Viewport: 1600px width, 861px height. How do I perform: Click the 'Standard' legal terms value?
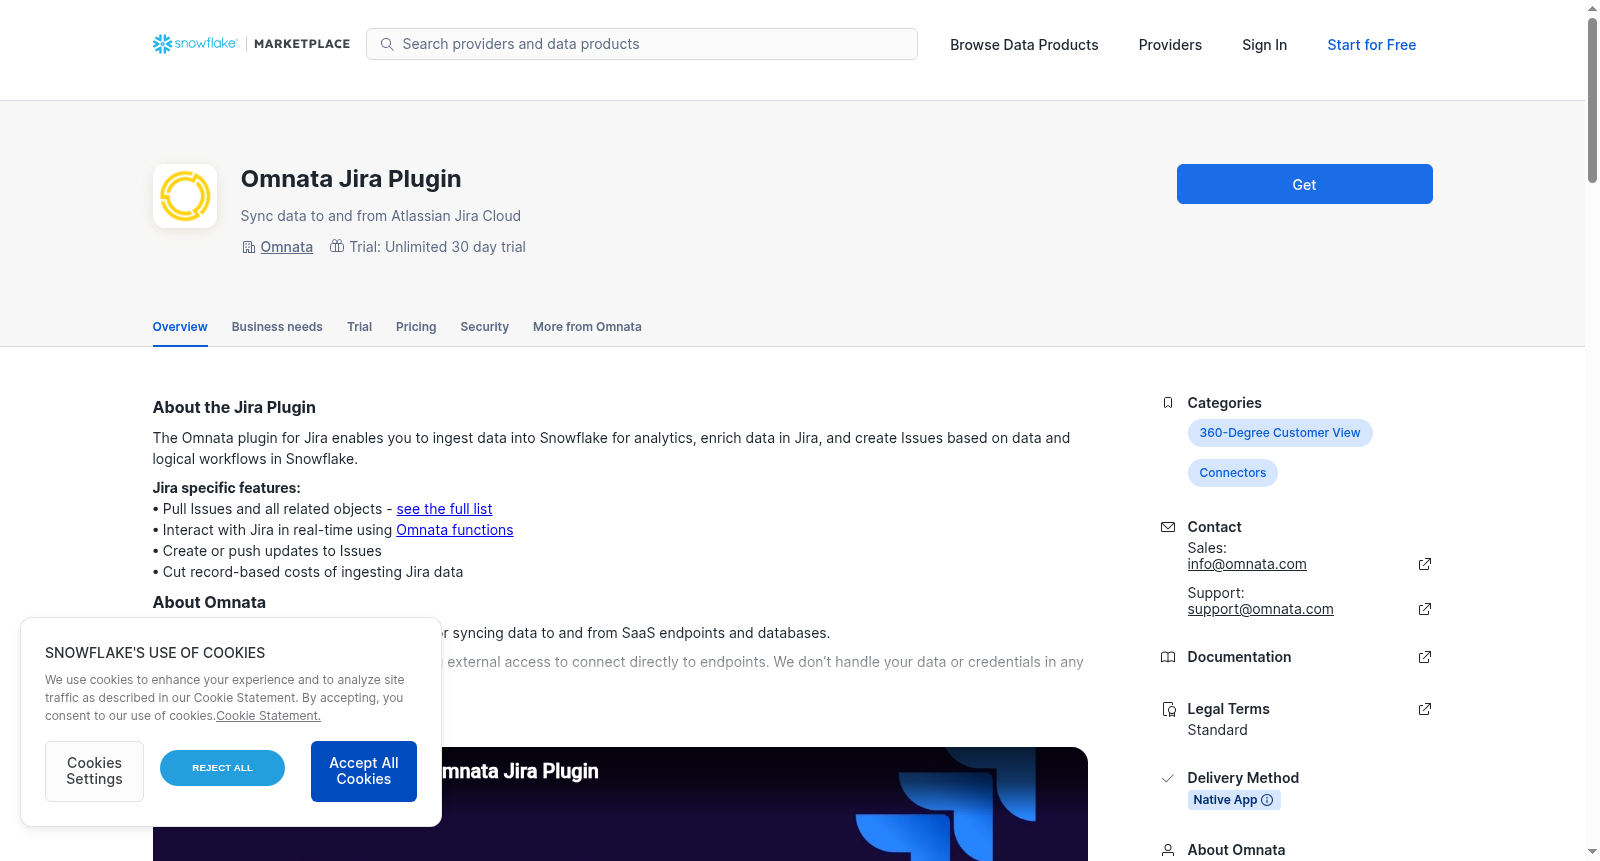pyautogui.click(x=1217, y=730)
